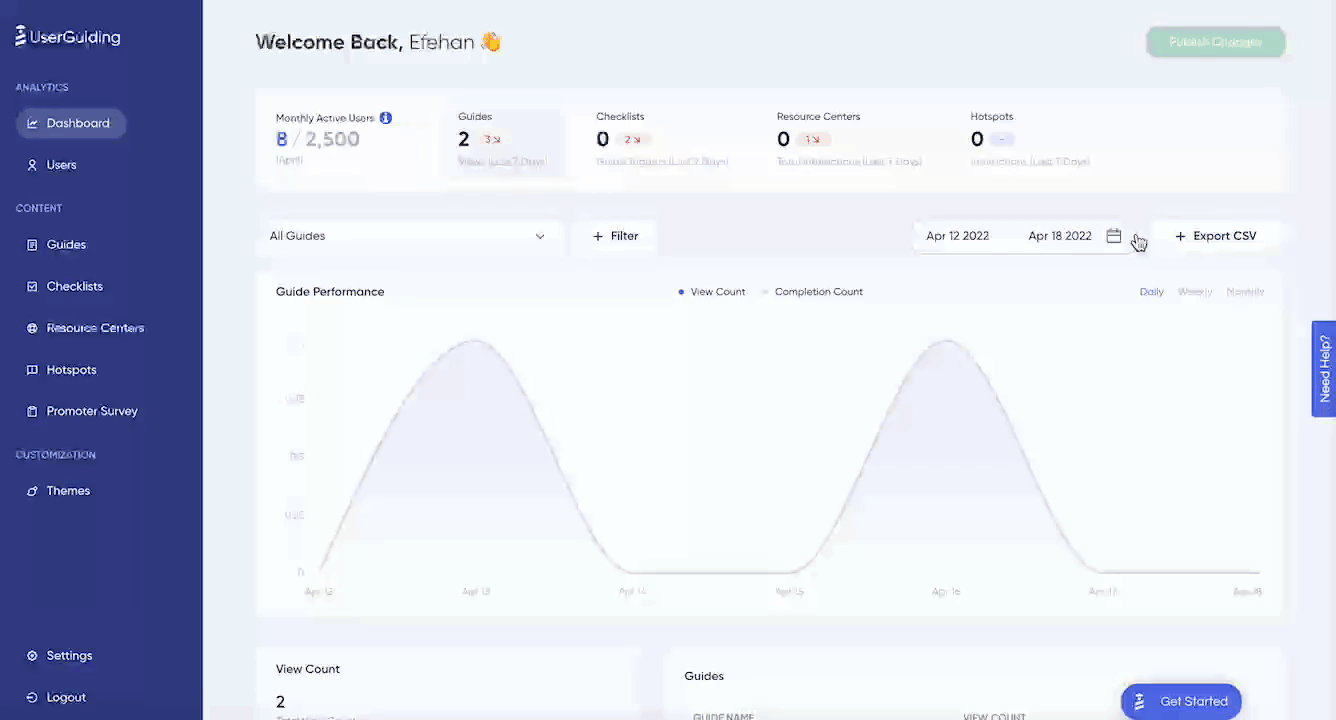The height and width of the screenshot is (720, 1336).
Task: Click the Settings gear icon
Action: (x=32, y=656)
